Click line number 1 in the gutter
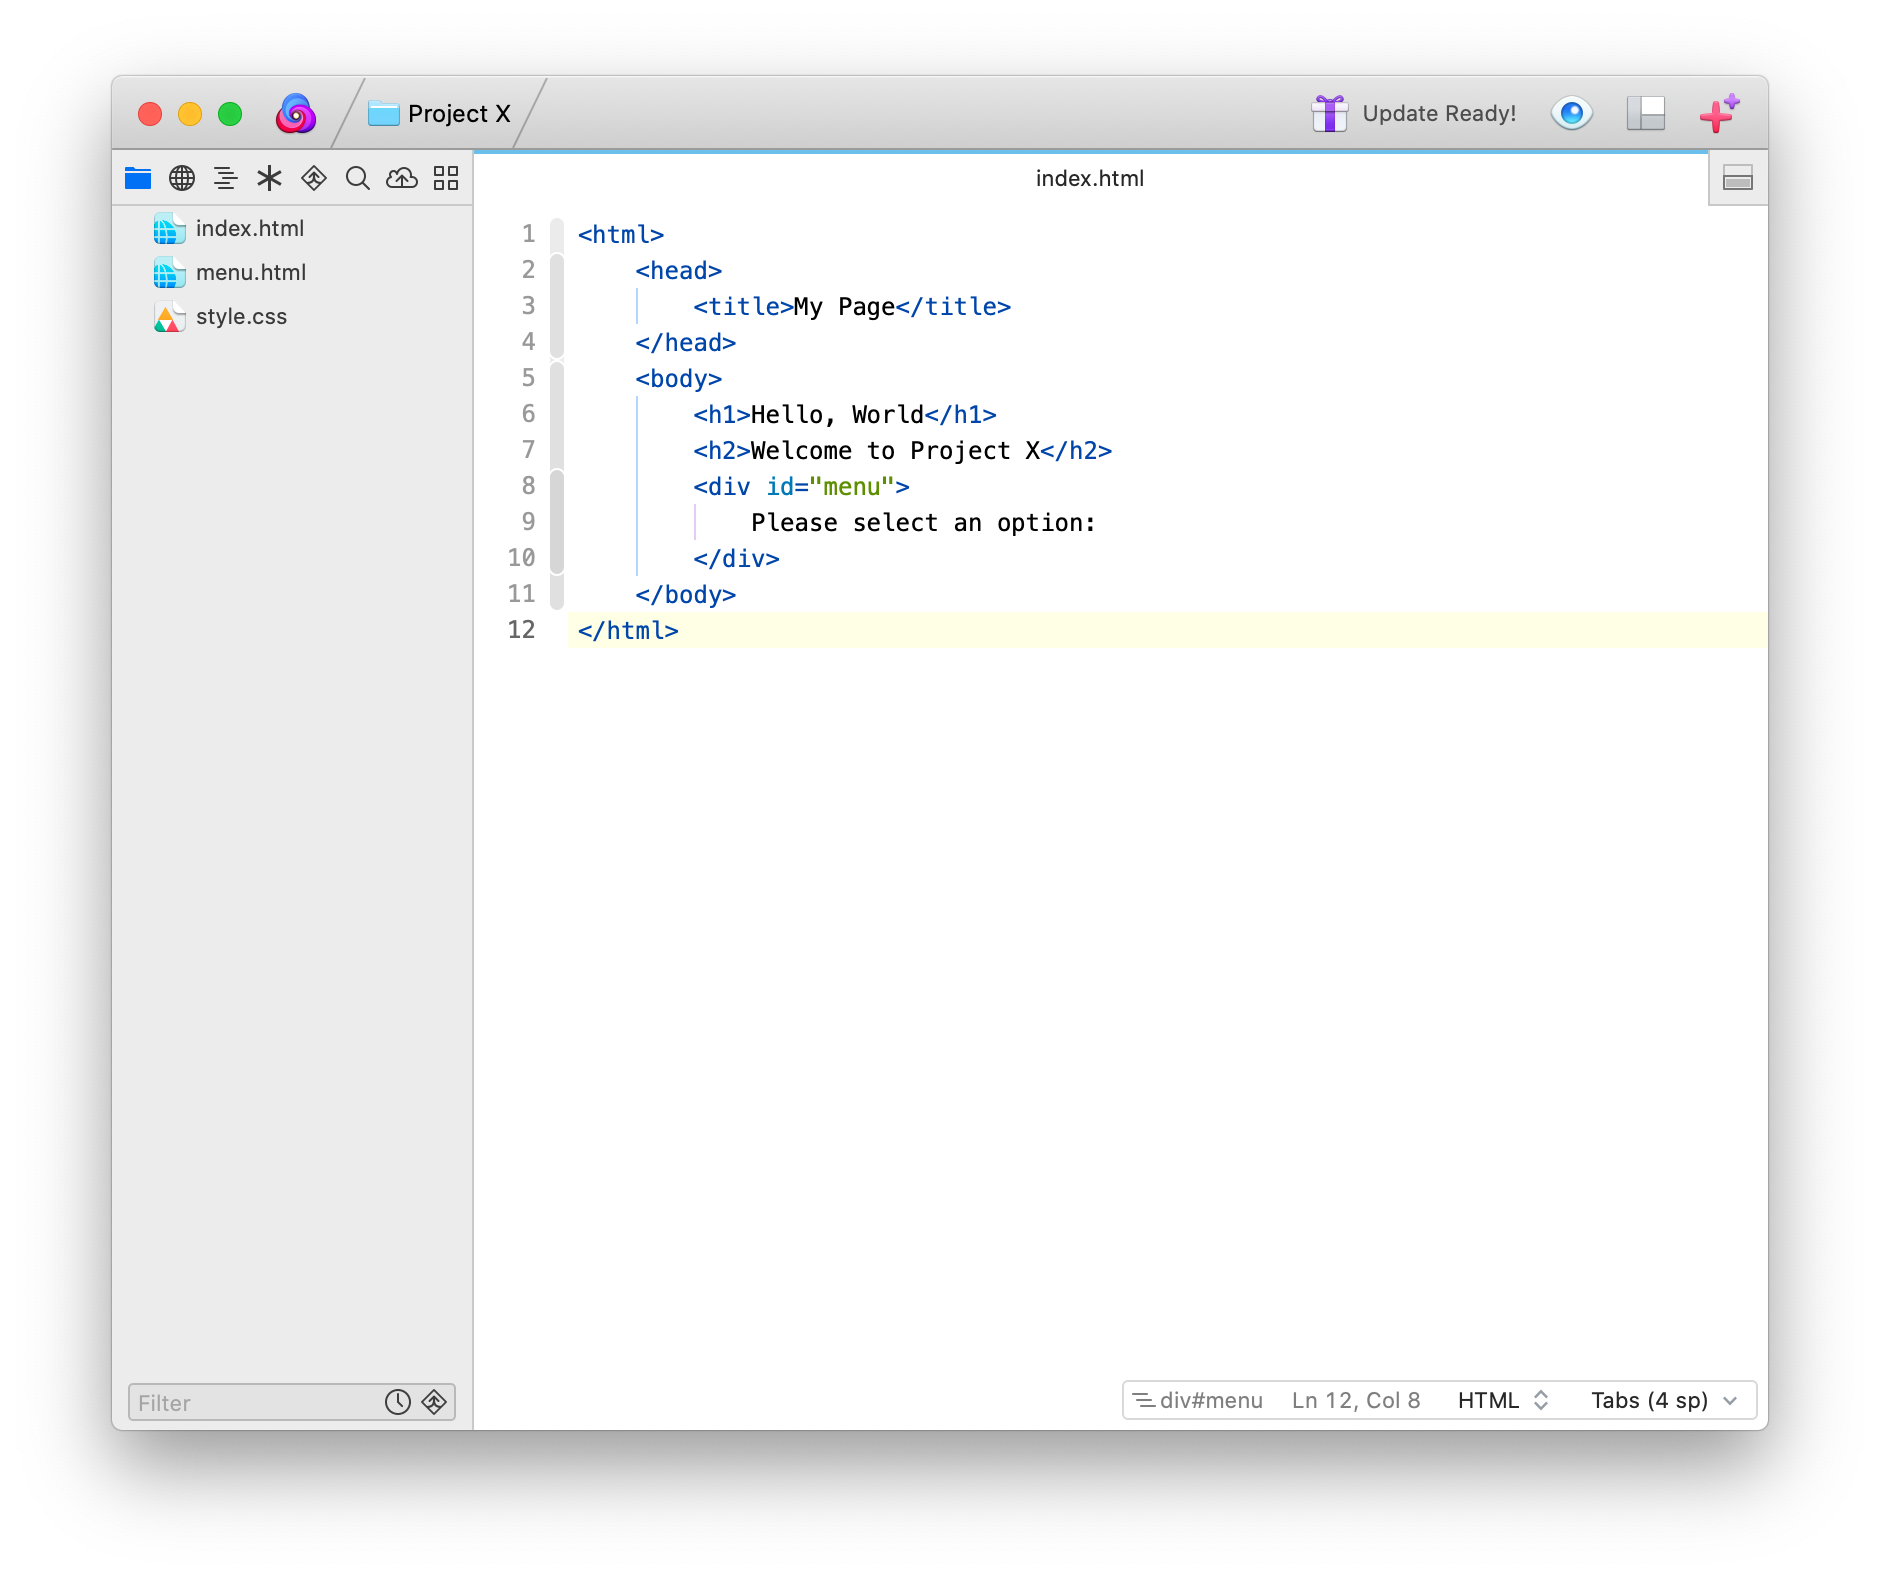The width and height of the screenshot is (1880, 1578). tap(528, 234)
